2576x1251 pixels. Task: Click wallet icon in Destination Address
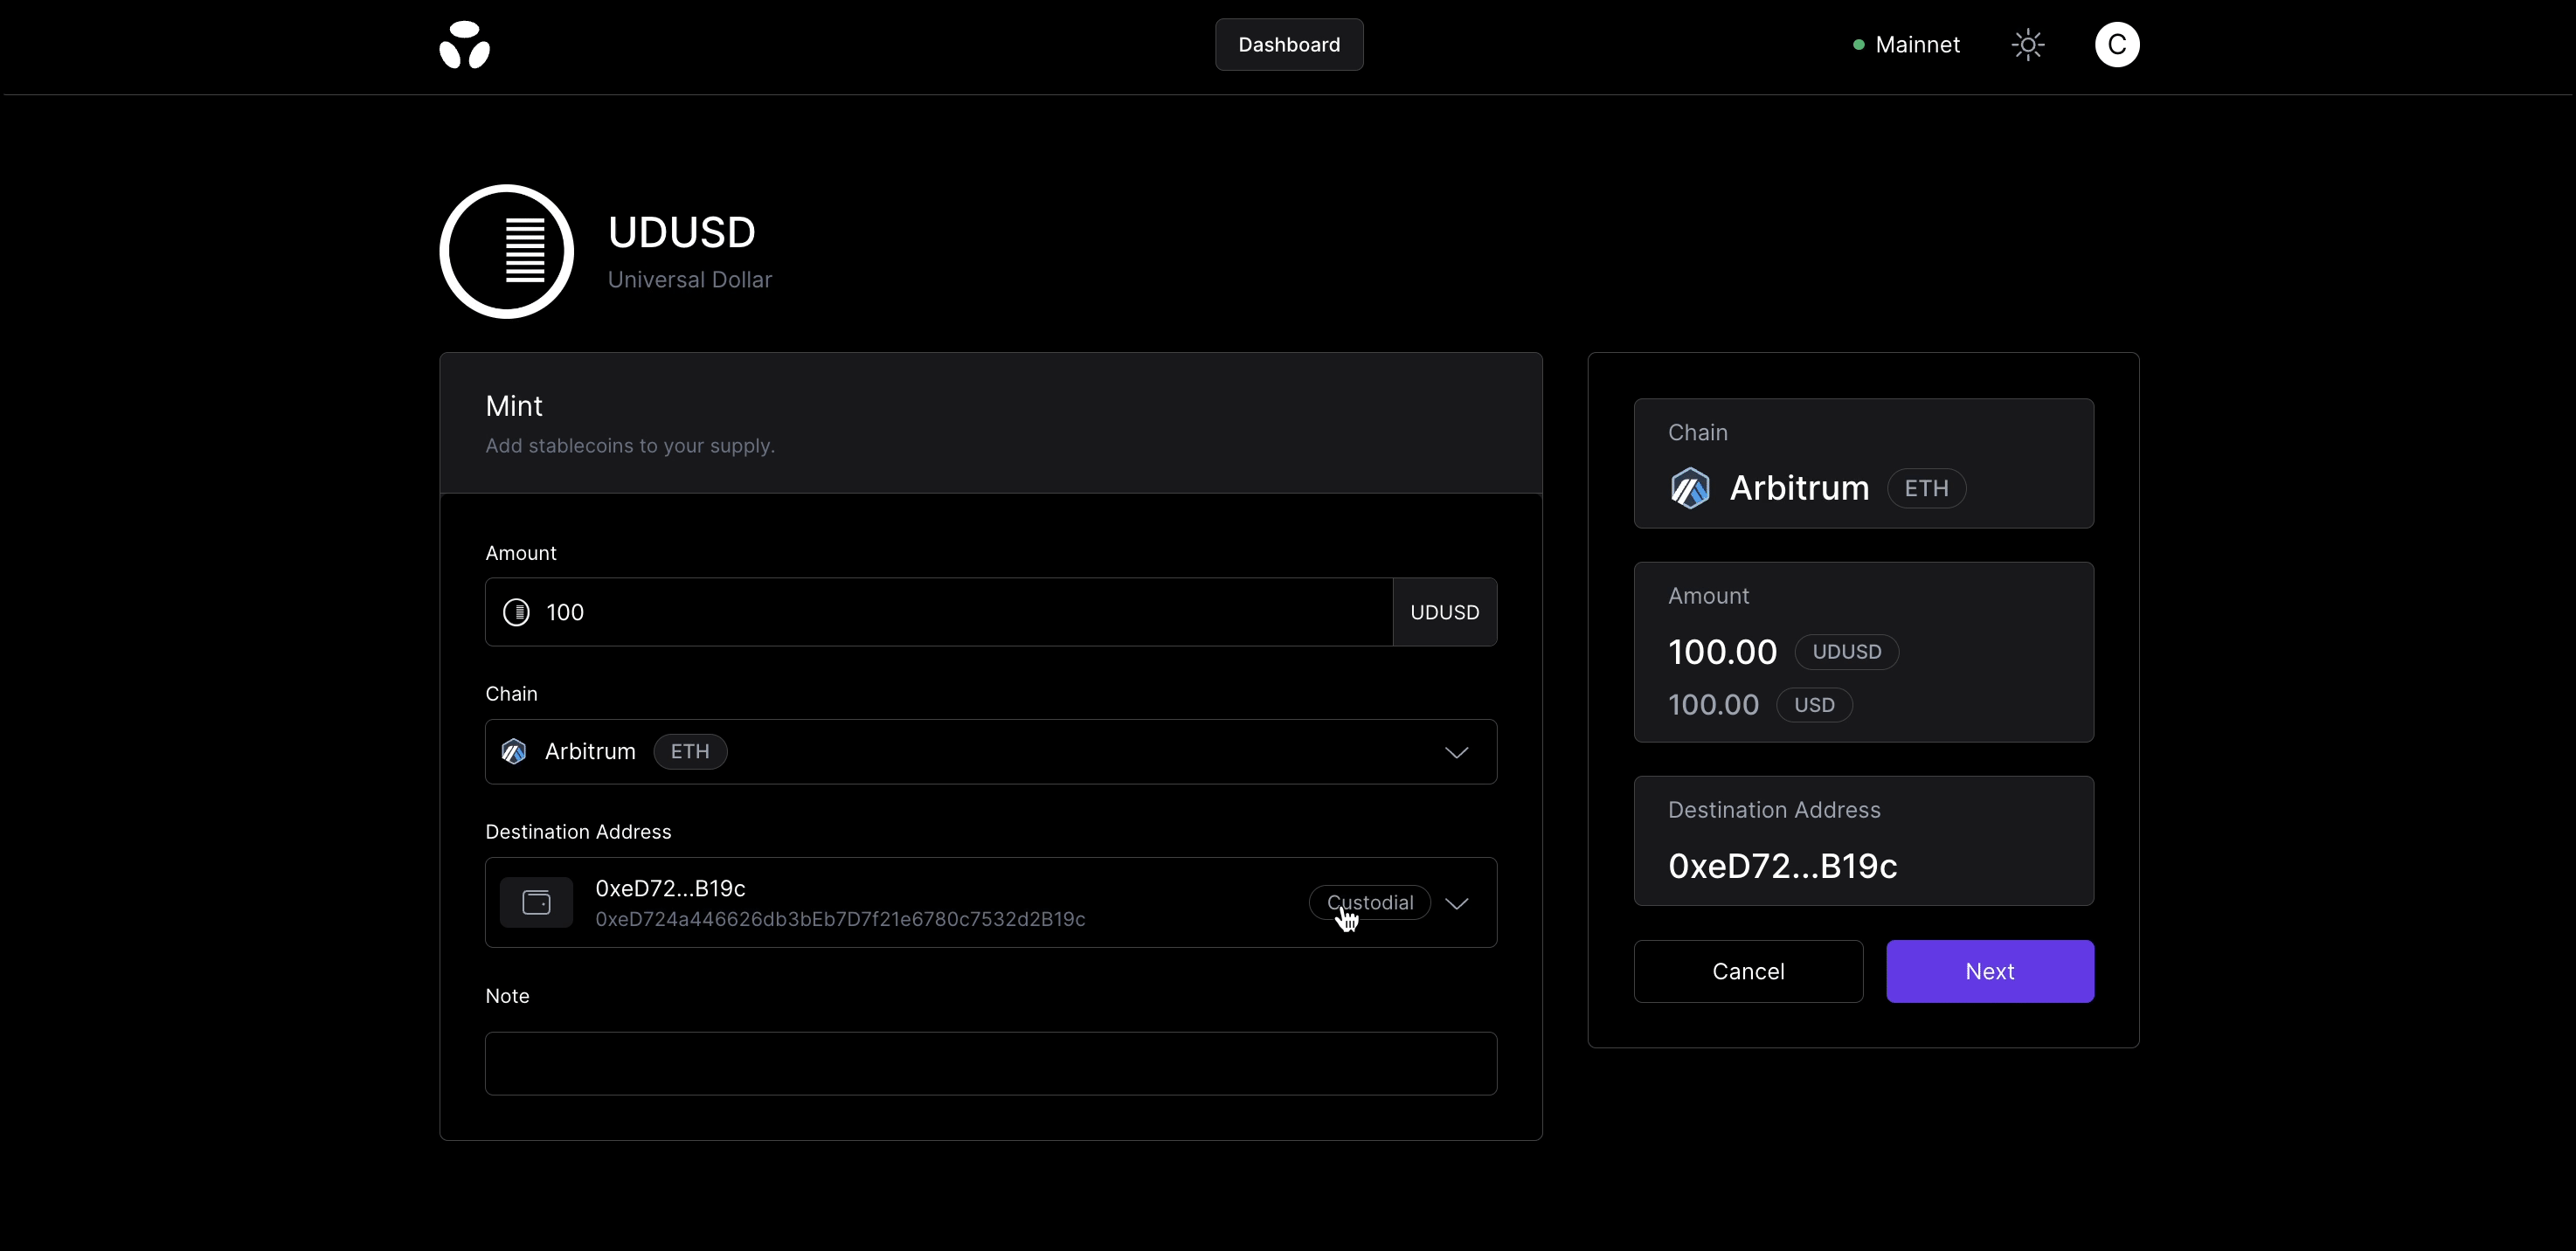(x=537, y=903)
